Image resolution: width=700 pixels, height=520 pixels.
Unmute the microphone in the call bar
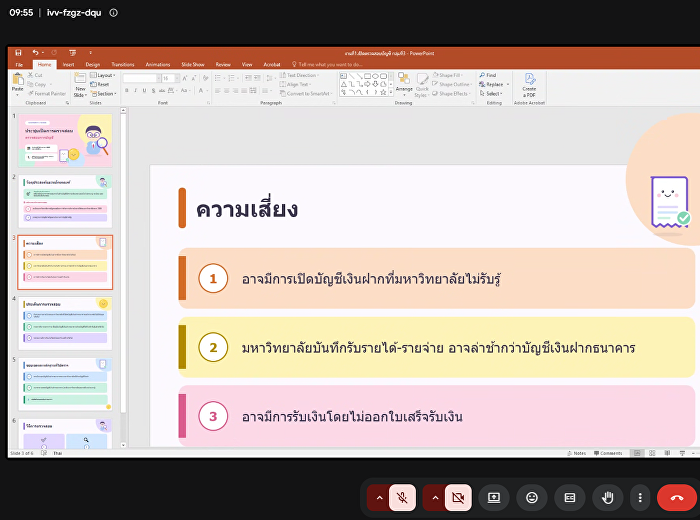pyautogui.click(x=402, y=497)
